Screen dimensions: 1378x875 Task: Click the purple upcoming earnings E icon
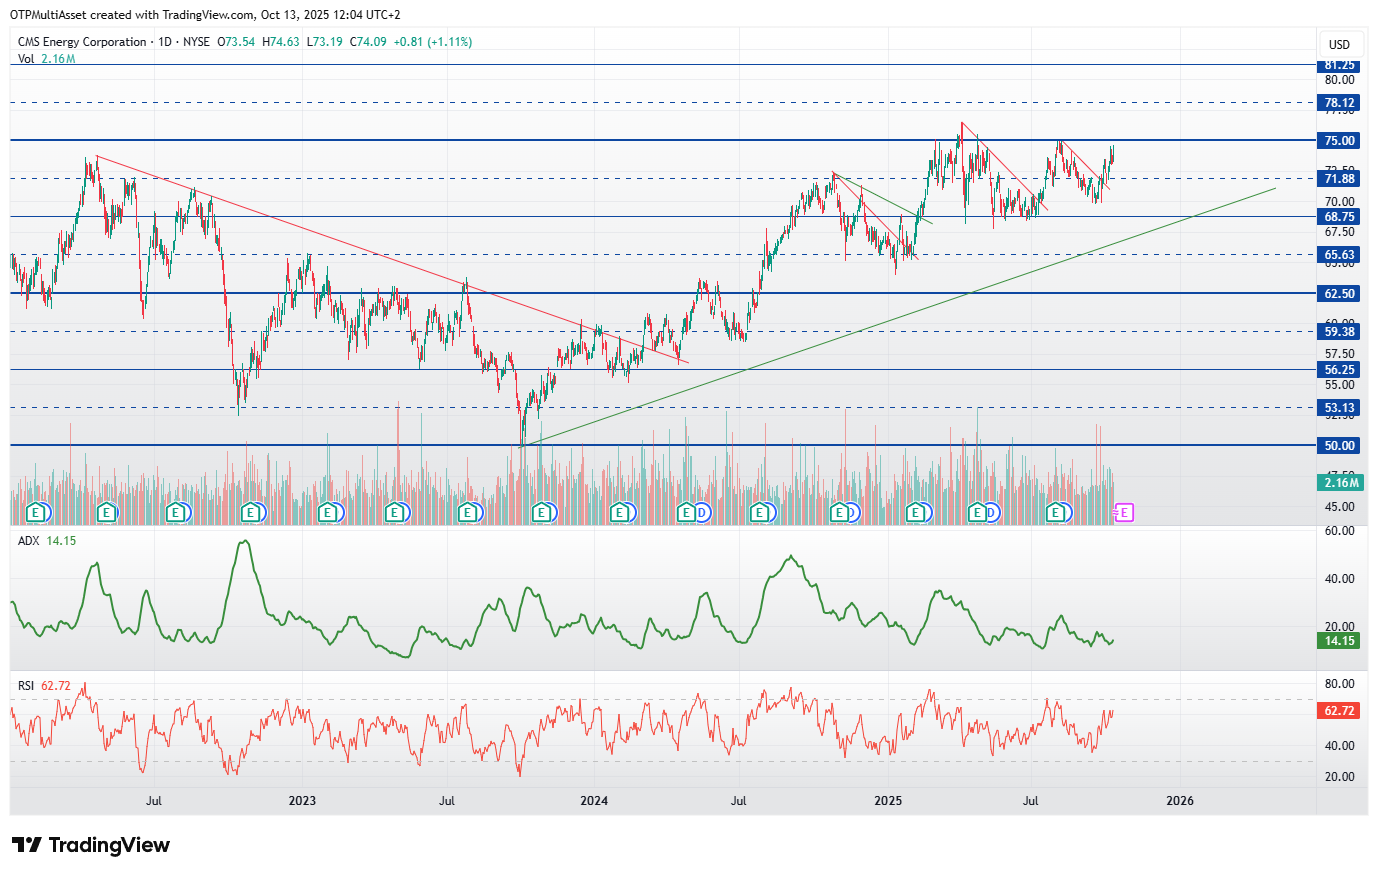[x=1124, y=513]
